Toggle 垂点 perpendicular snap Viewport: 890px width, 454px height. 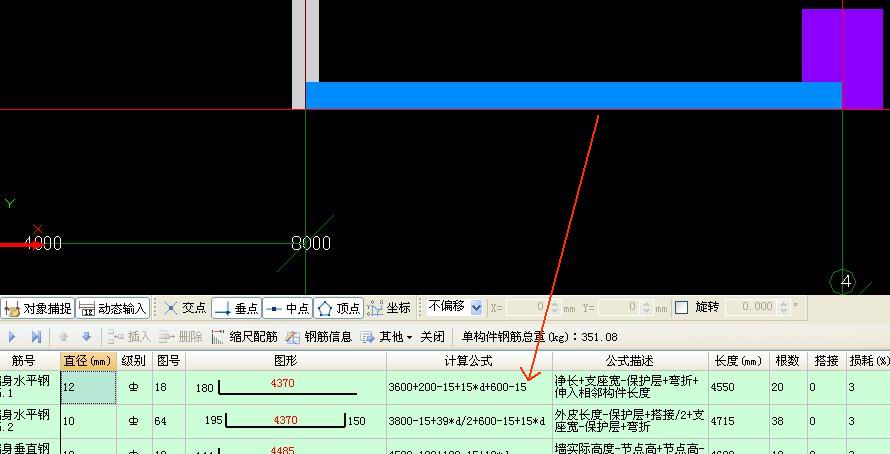click(x=237, y=308)
